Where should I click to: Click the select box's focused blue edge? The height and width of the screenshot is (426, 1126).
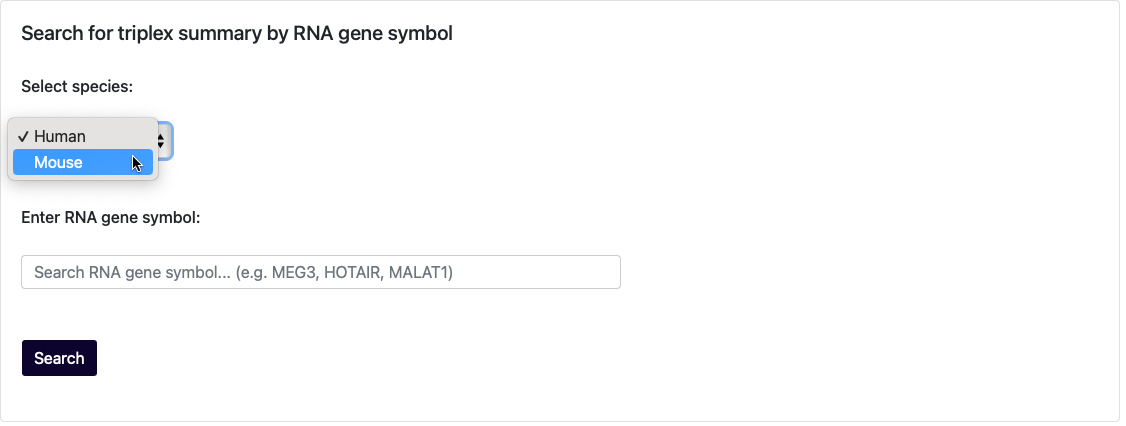point(171,141)
